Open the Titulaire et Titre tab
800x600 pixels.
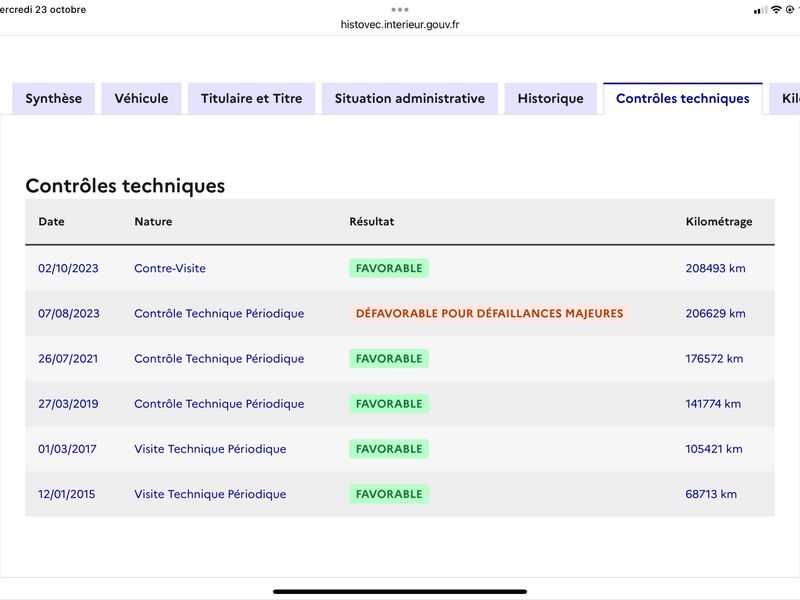252,98
